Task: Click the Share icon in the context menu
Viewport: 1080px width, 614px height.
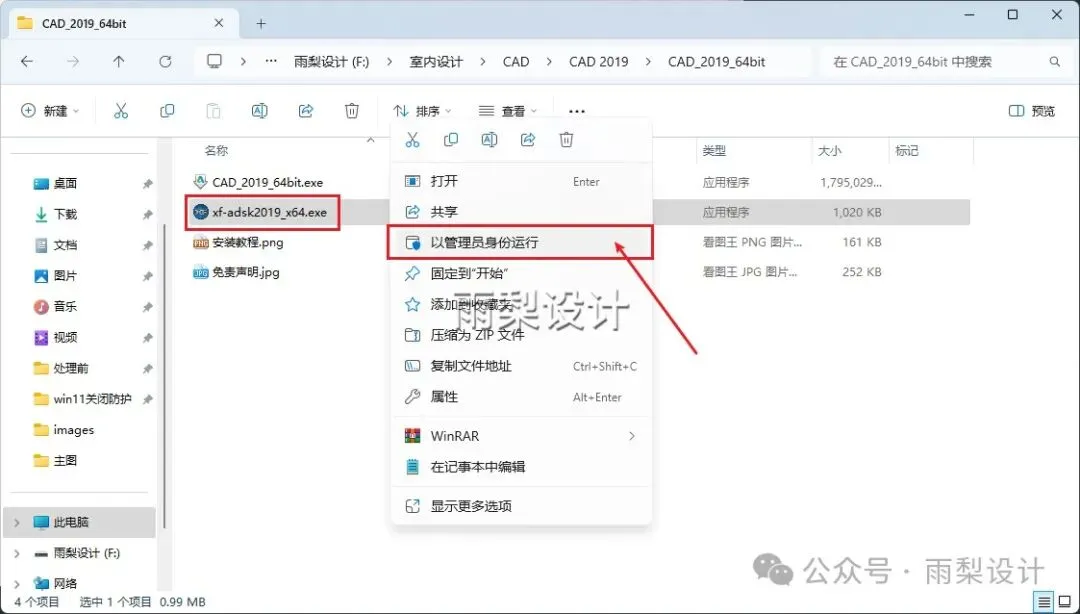Action: coord(528,140)
